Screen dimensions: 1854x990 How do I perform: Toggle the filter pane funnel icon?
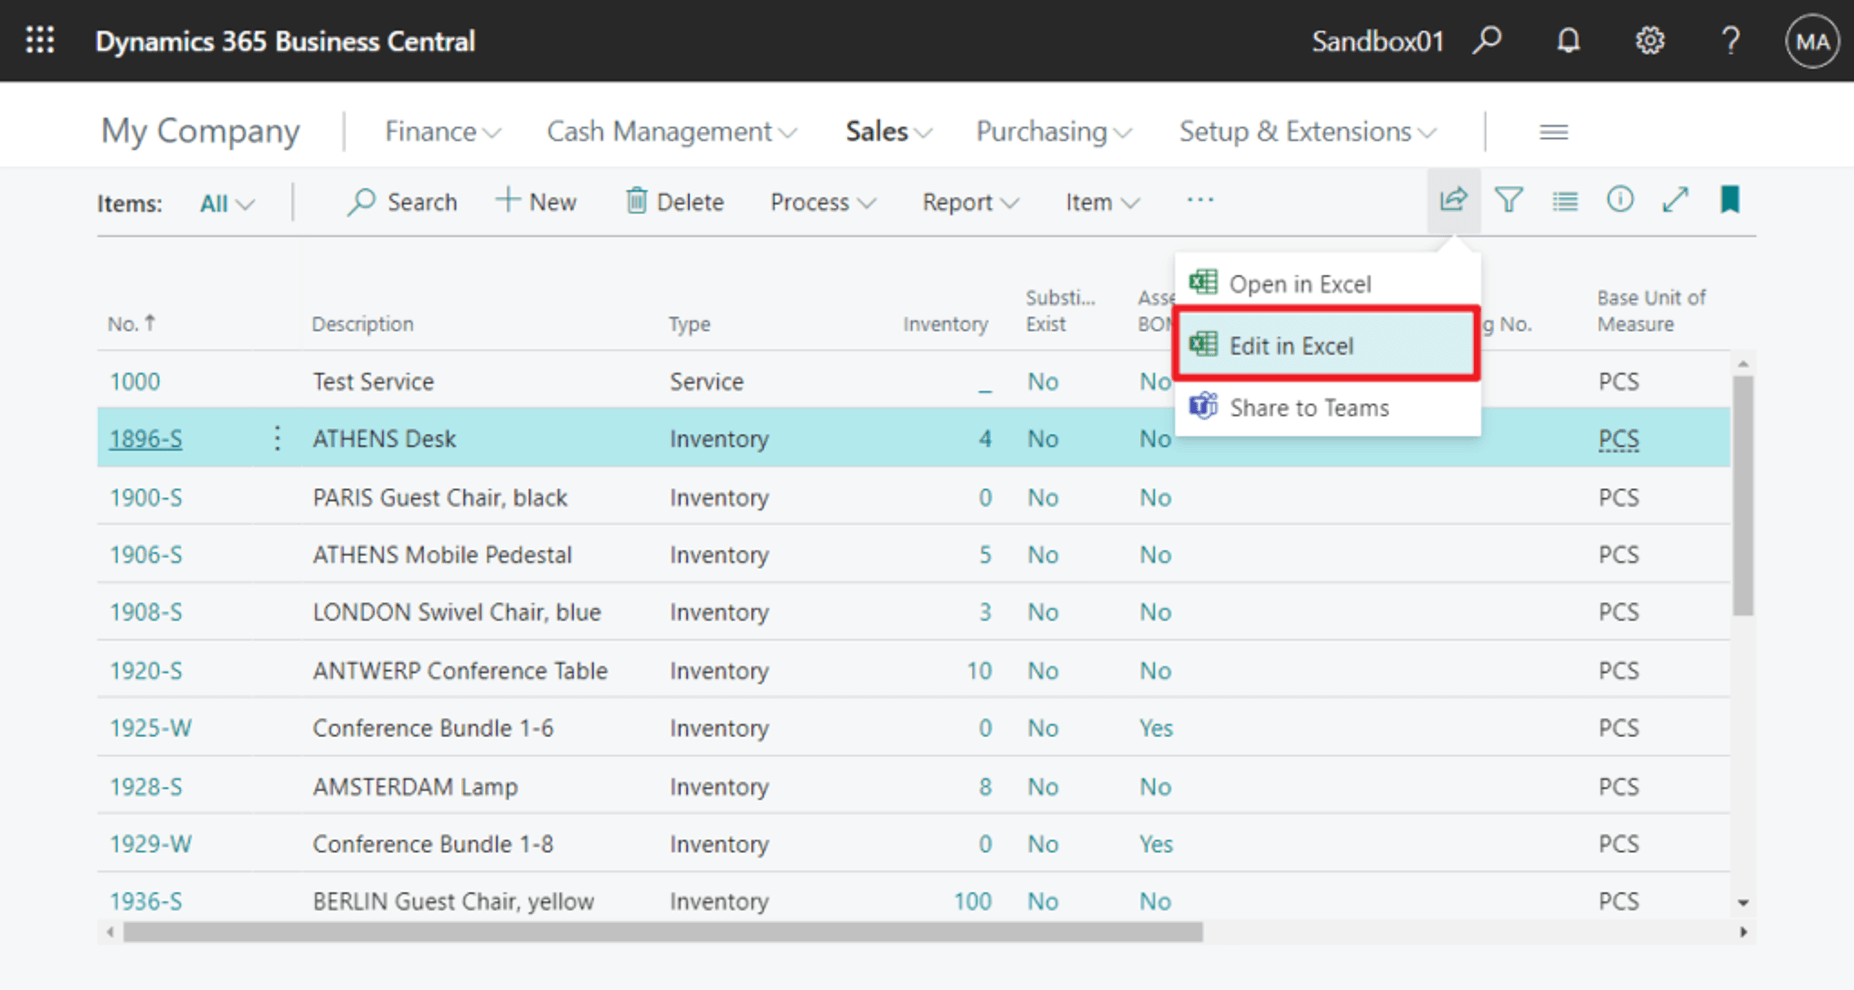tap(1508, 201)
